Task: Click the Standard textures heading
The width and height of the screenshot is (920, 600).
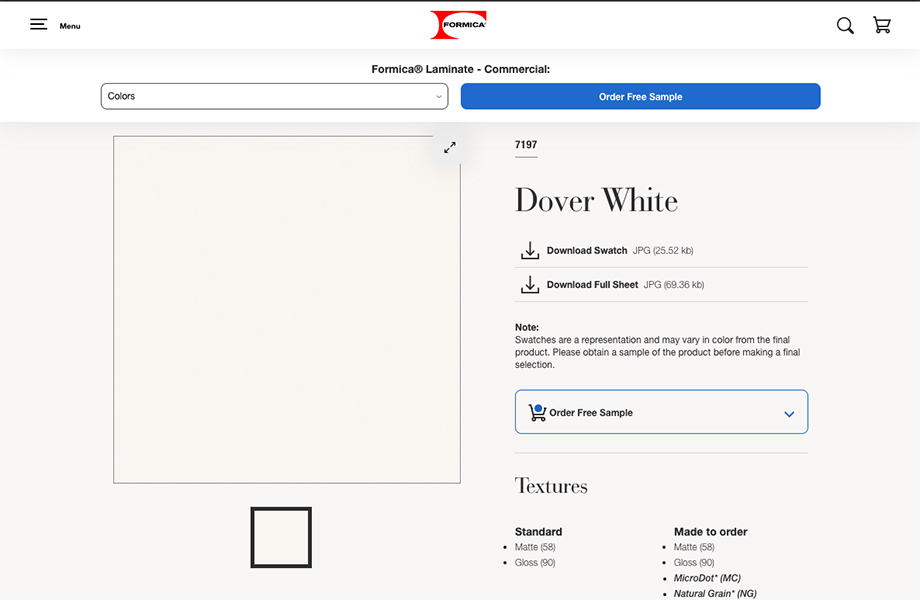Action: pos(538,531)
